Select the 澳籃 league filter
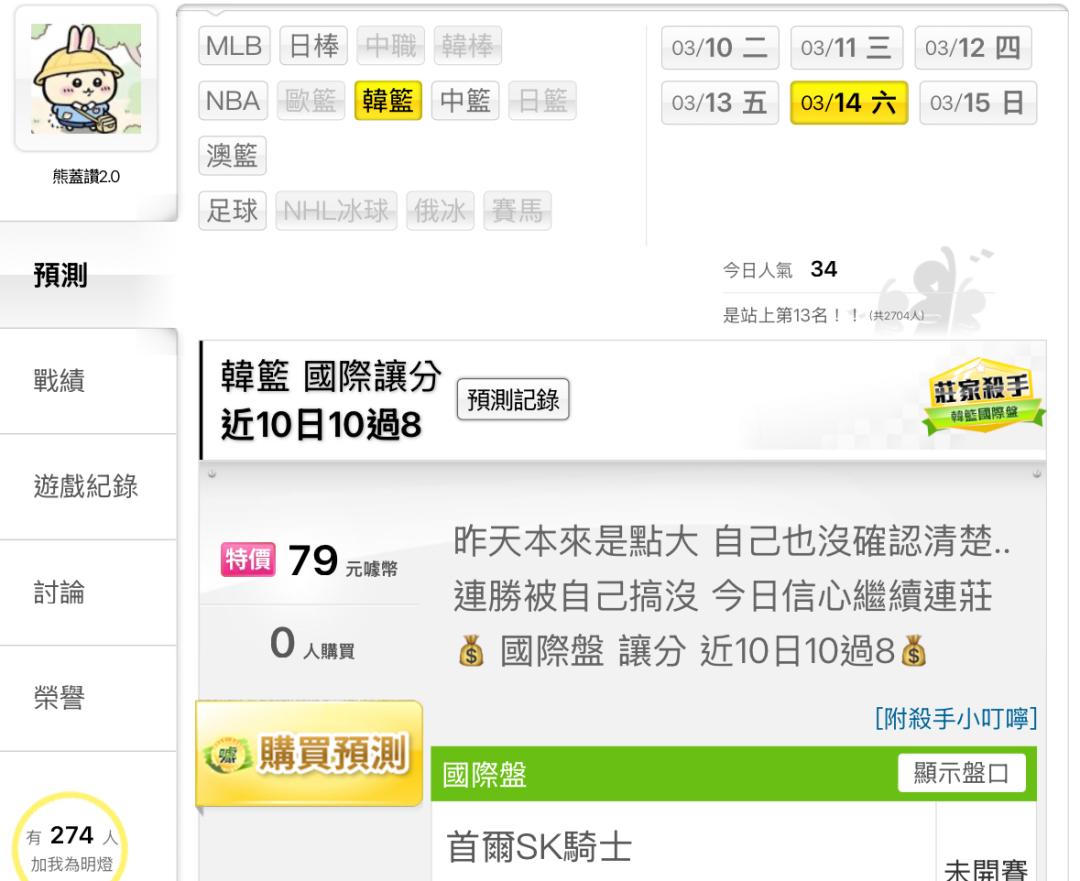Viewport: 1080px width, 881px height. [x=232, y=156]
